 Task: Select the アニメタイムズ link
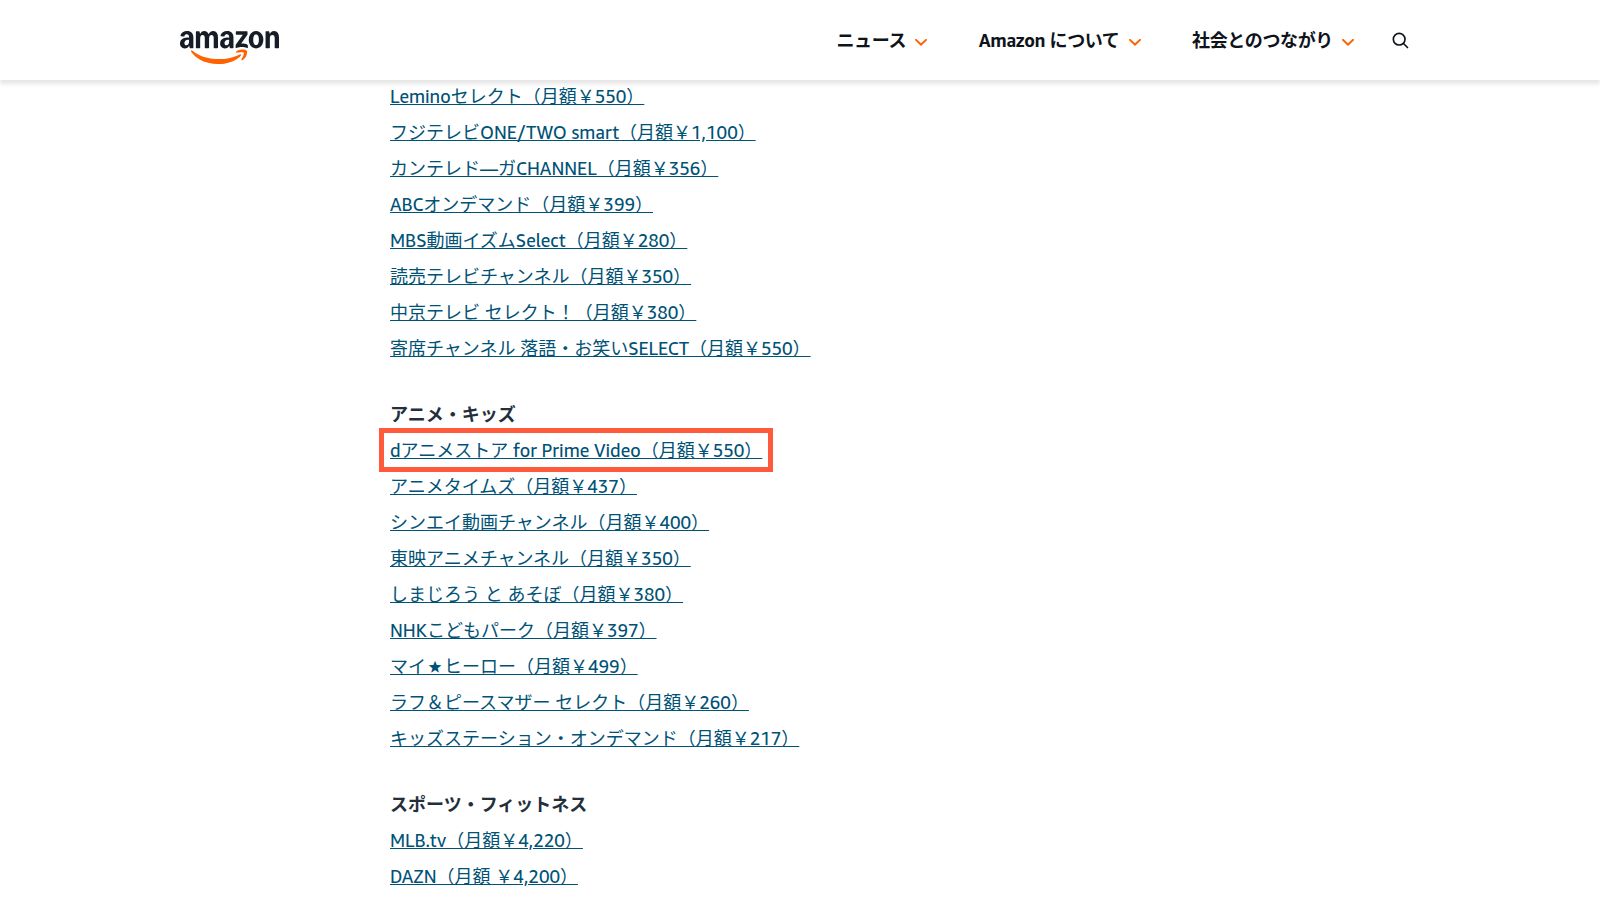click(513, 486)
